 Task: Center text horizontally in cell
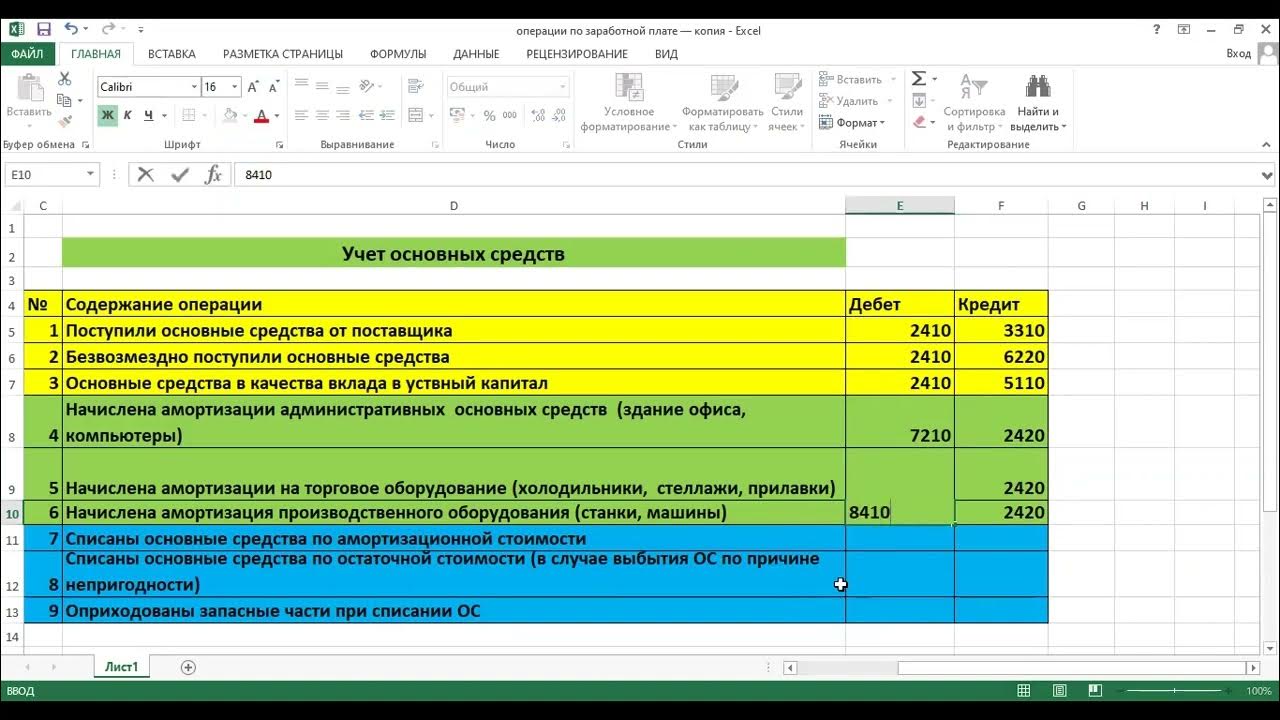click(322, 116)
